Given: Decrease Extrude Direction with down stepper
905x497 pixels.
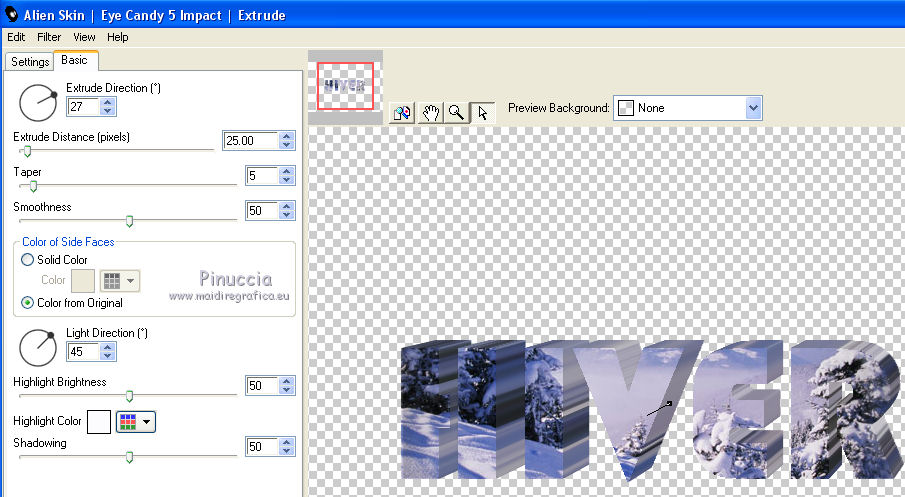Looking at the screenshot, I should (x=107, y=111).
